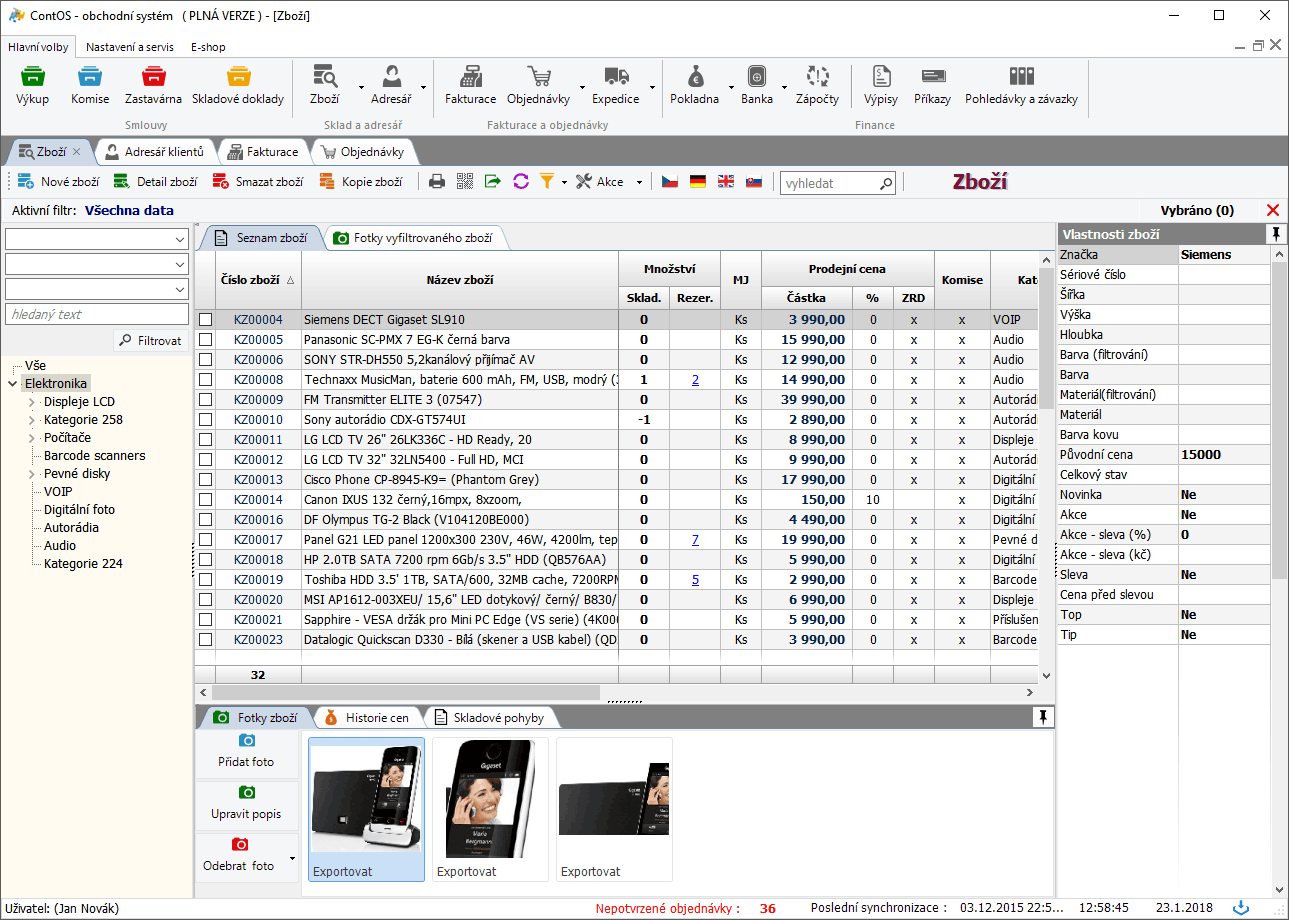Viewport: 1289px width, 920px height.
Task: Select the first Gigaset product photo
Action: (x=366, y=809)
